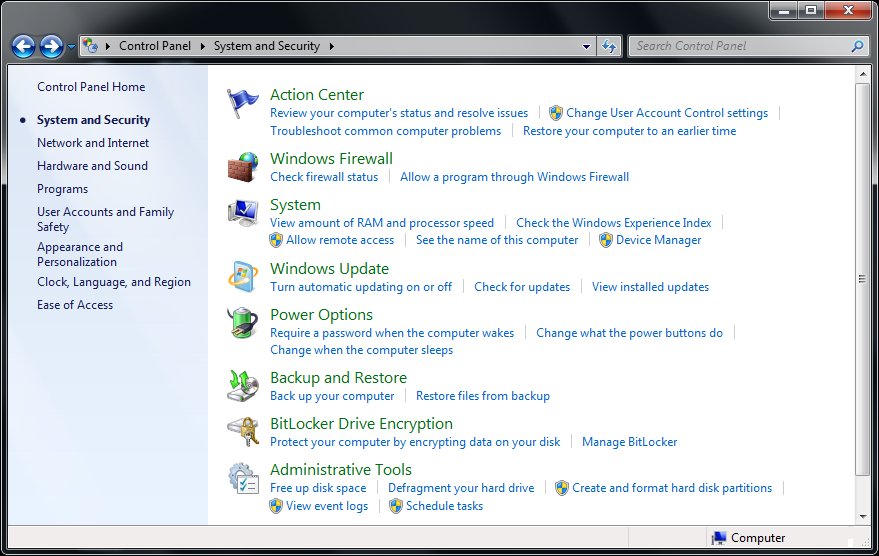The height and width of the screenshot is (556, 879).
Task: Click the Power Options battery icon
Action: click(242, 323)
